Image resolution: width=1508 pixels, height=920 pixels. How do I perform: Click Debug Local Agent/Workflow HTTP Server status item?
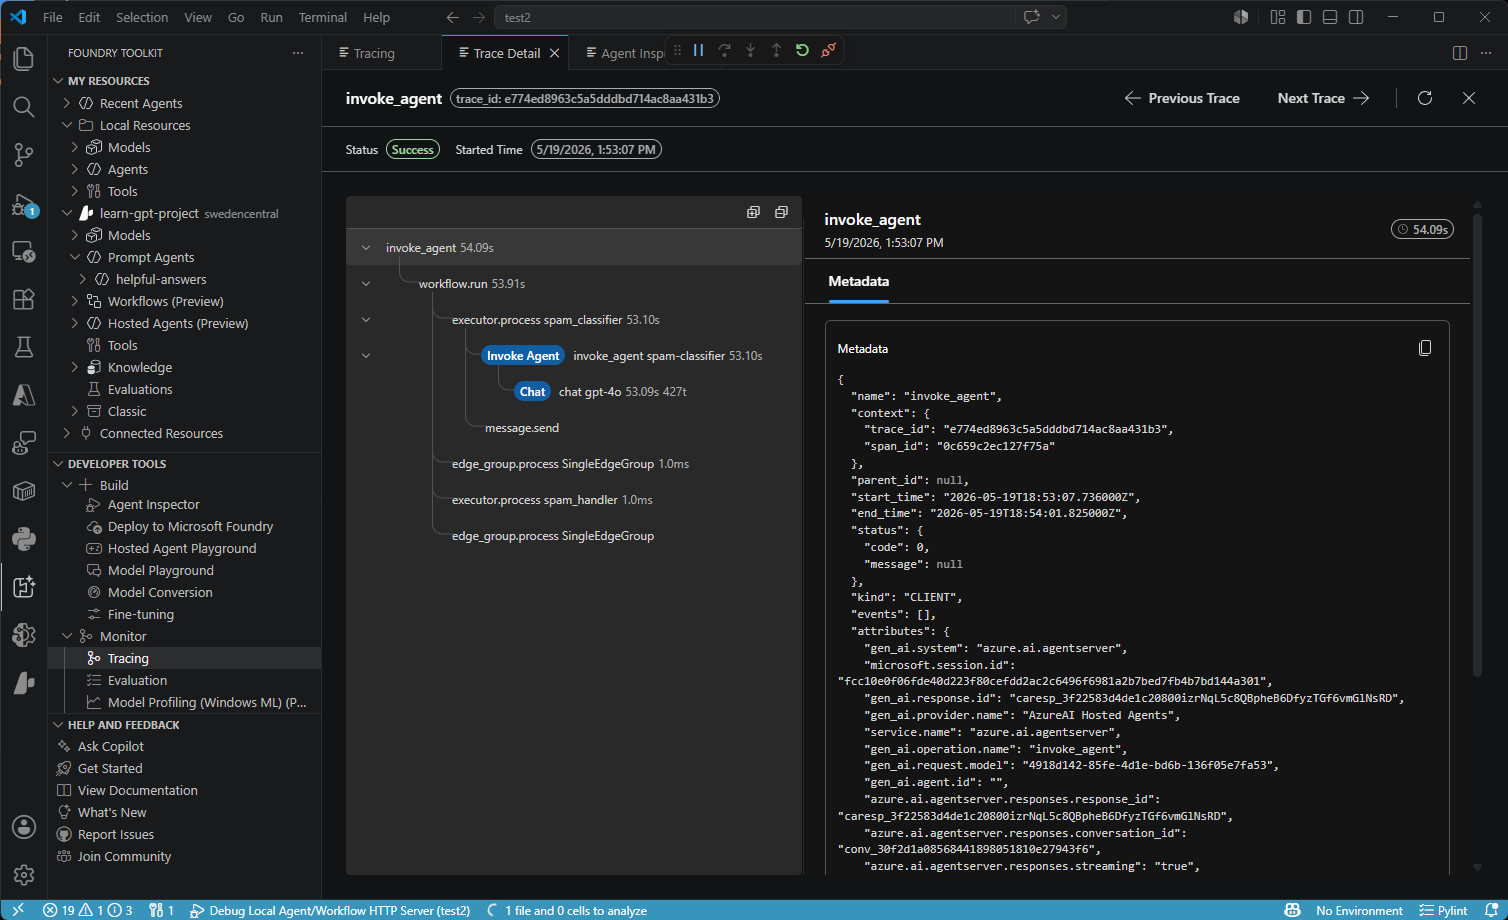pos(330,910)
